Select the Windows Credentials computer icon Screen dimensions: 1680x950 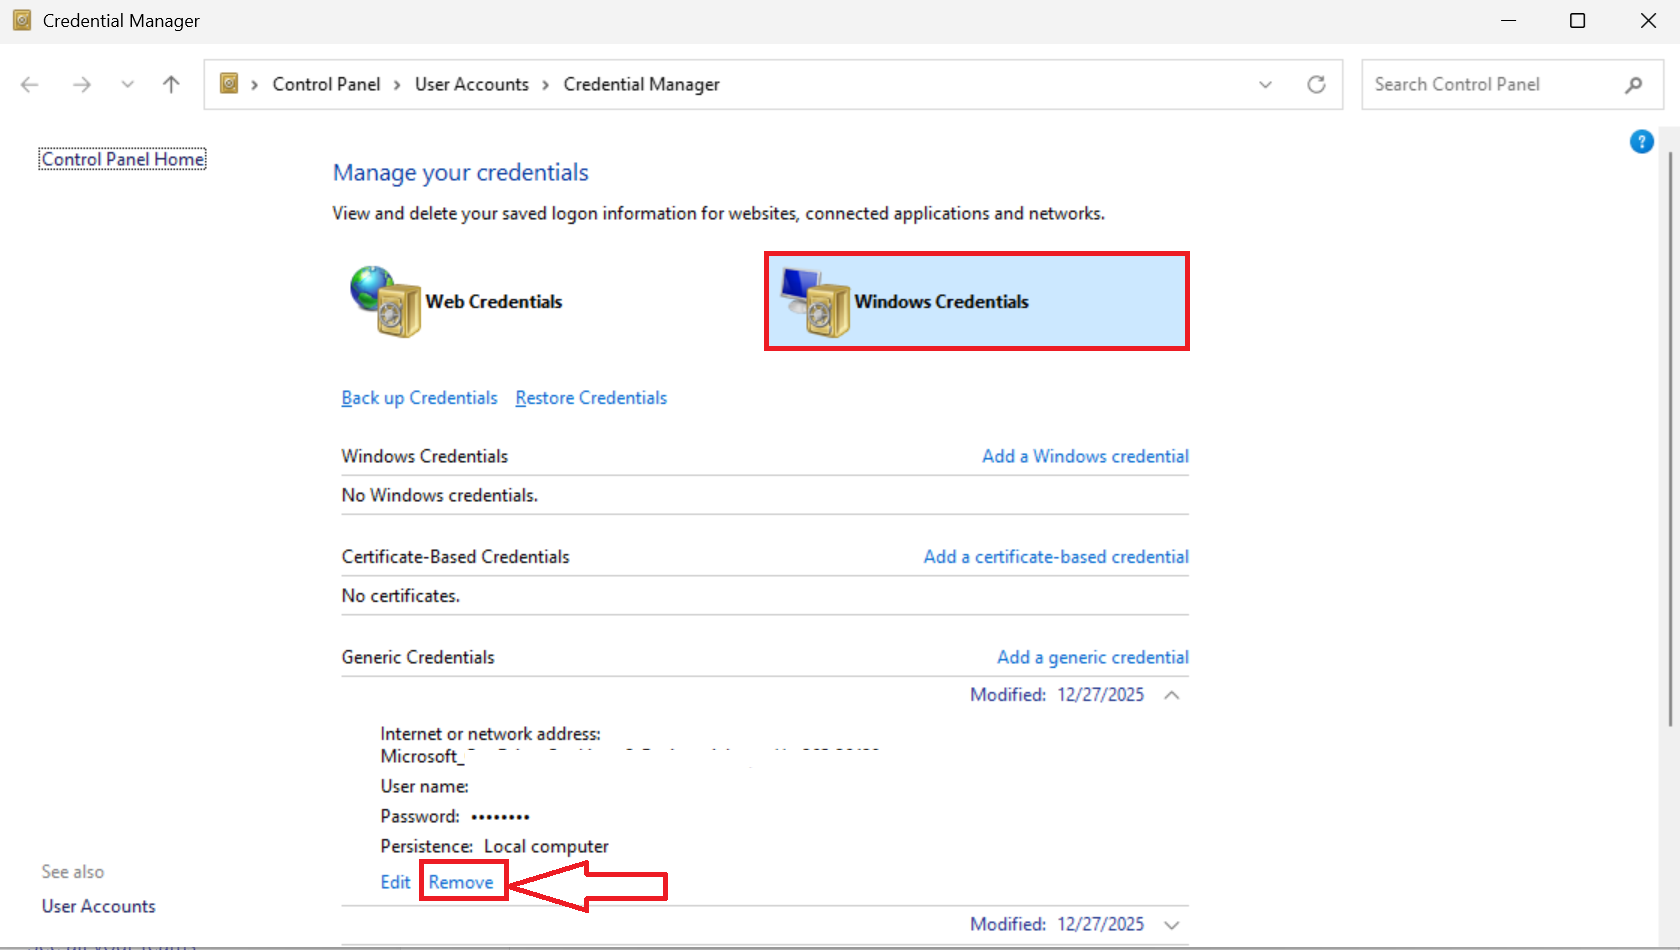click(815, 301)
